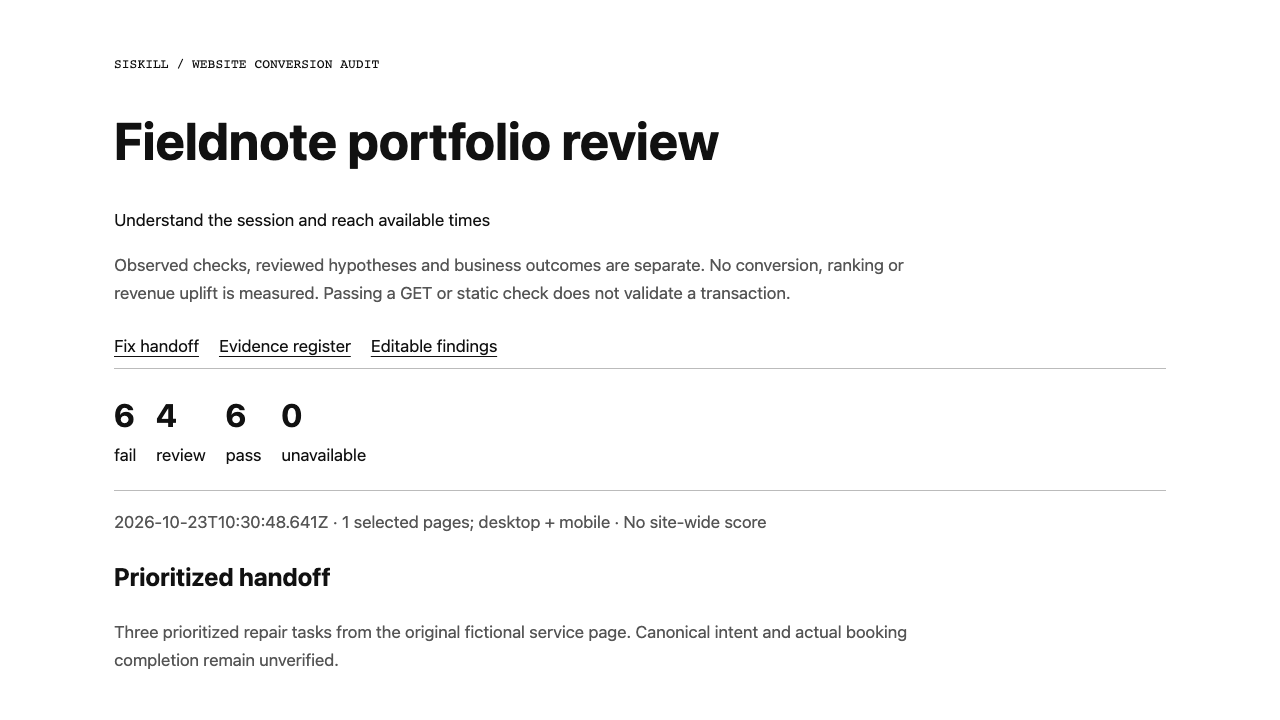Open the Fix handoff link
The height and width of the screenshot is (720, 1280).
156,346
